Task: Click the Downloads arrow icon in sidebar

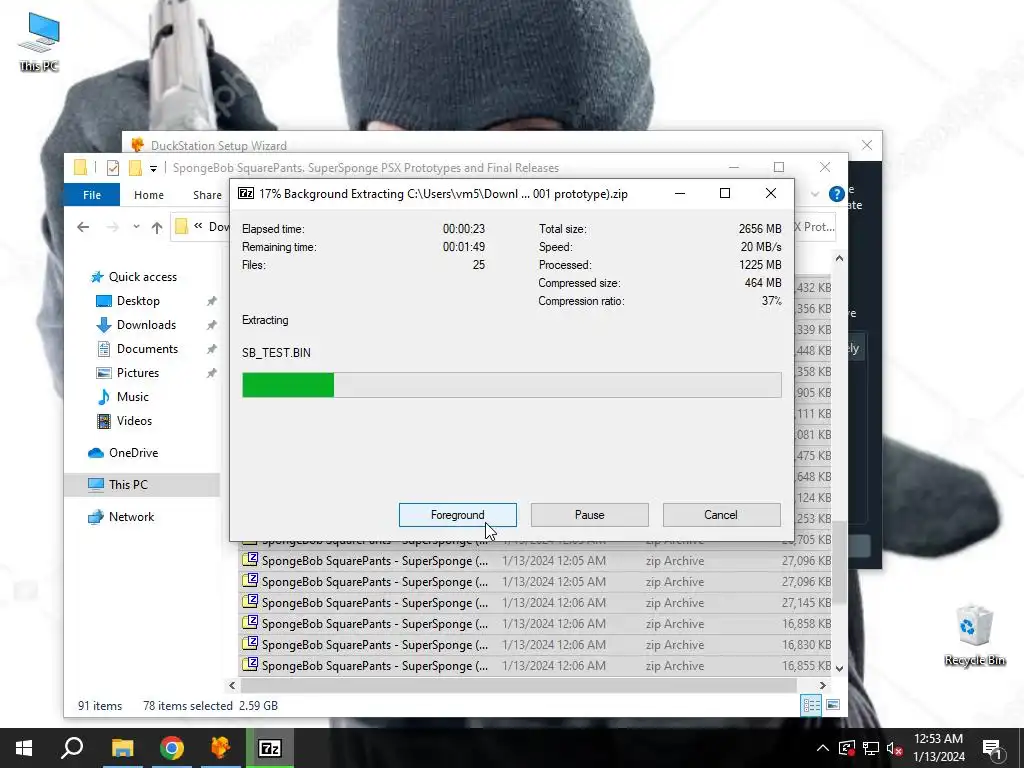Action: [104, 325]
